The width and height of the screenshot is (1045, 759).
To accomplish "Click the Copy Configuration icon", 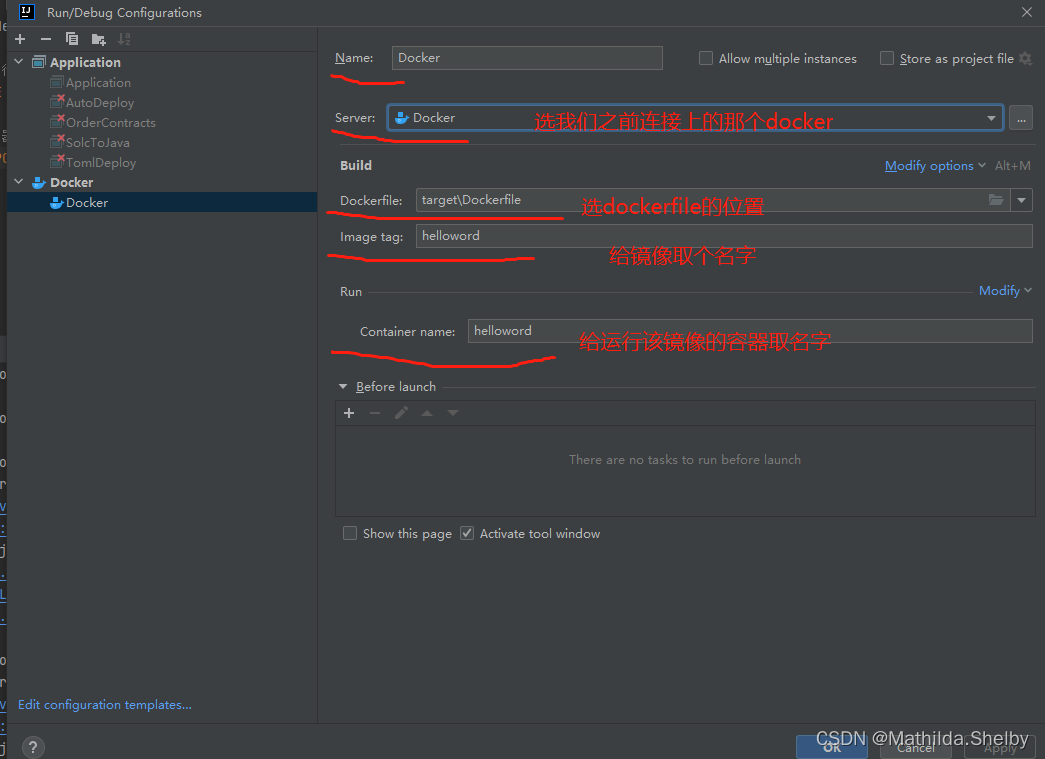I will (72, 39).
